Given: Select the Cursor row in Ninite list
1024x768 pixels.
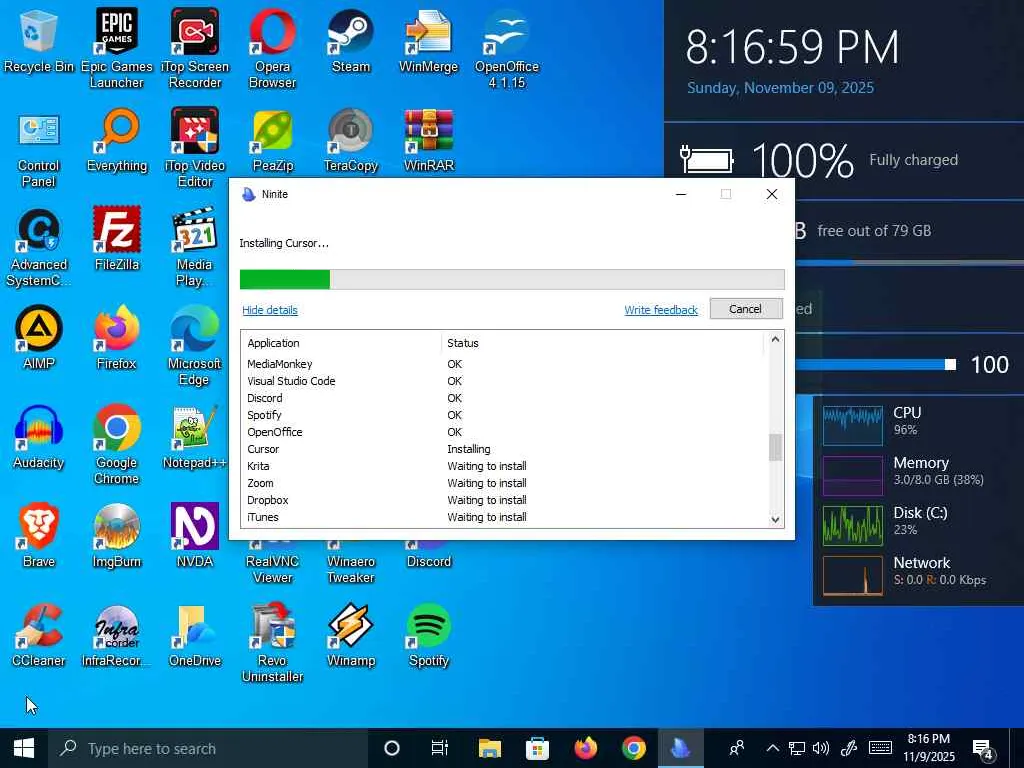Looking at the screenshot, I should (x=504, y=449).
